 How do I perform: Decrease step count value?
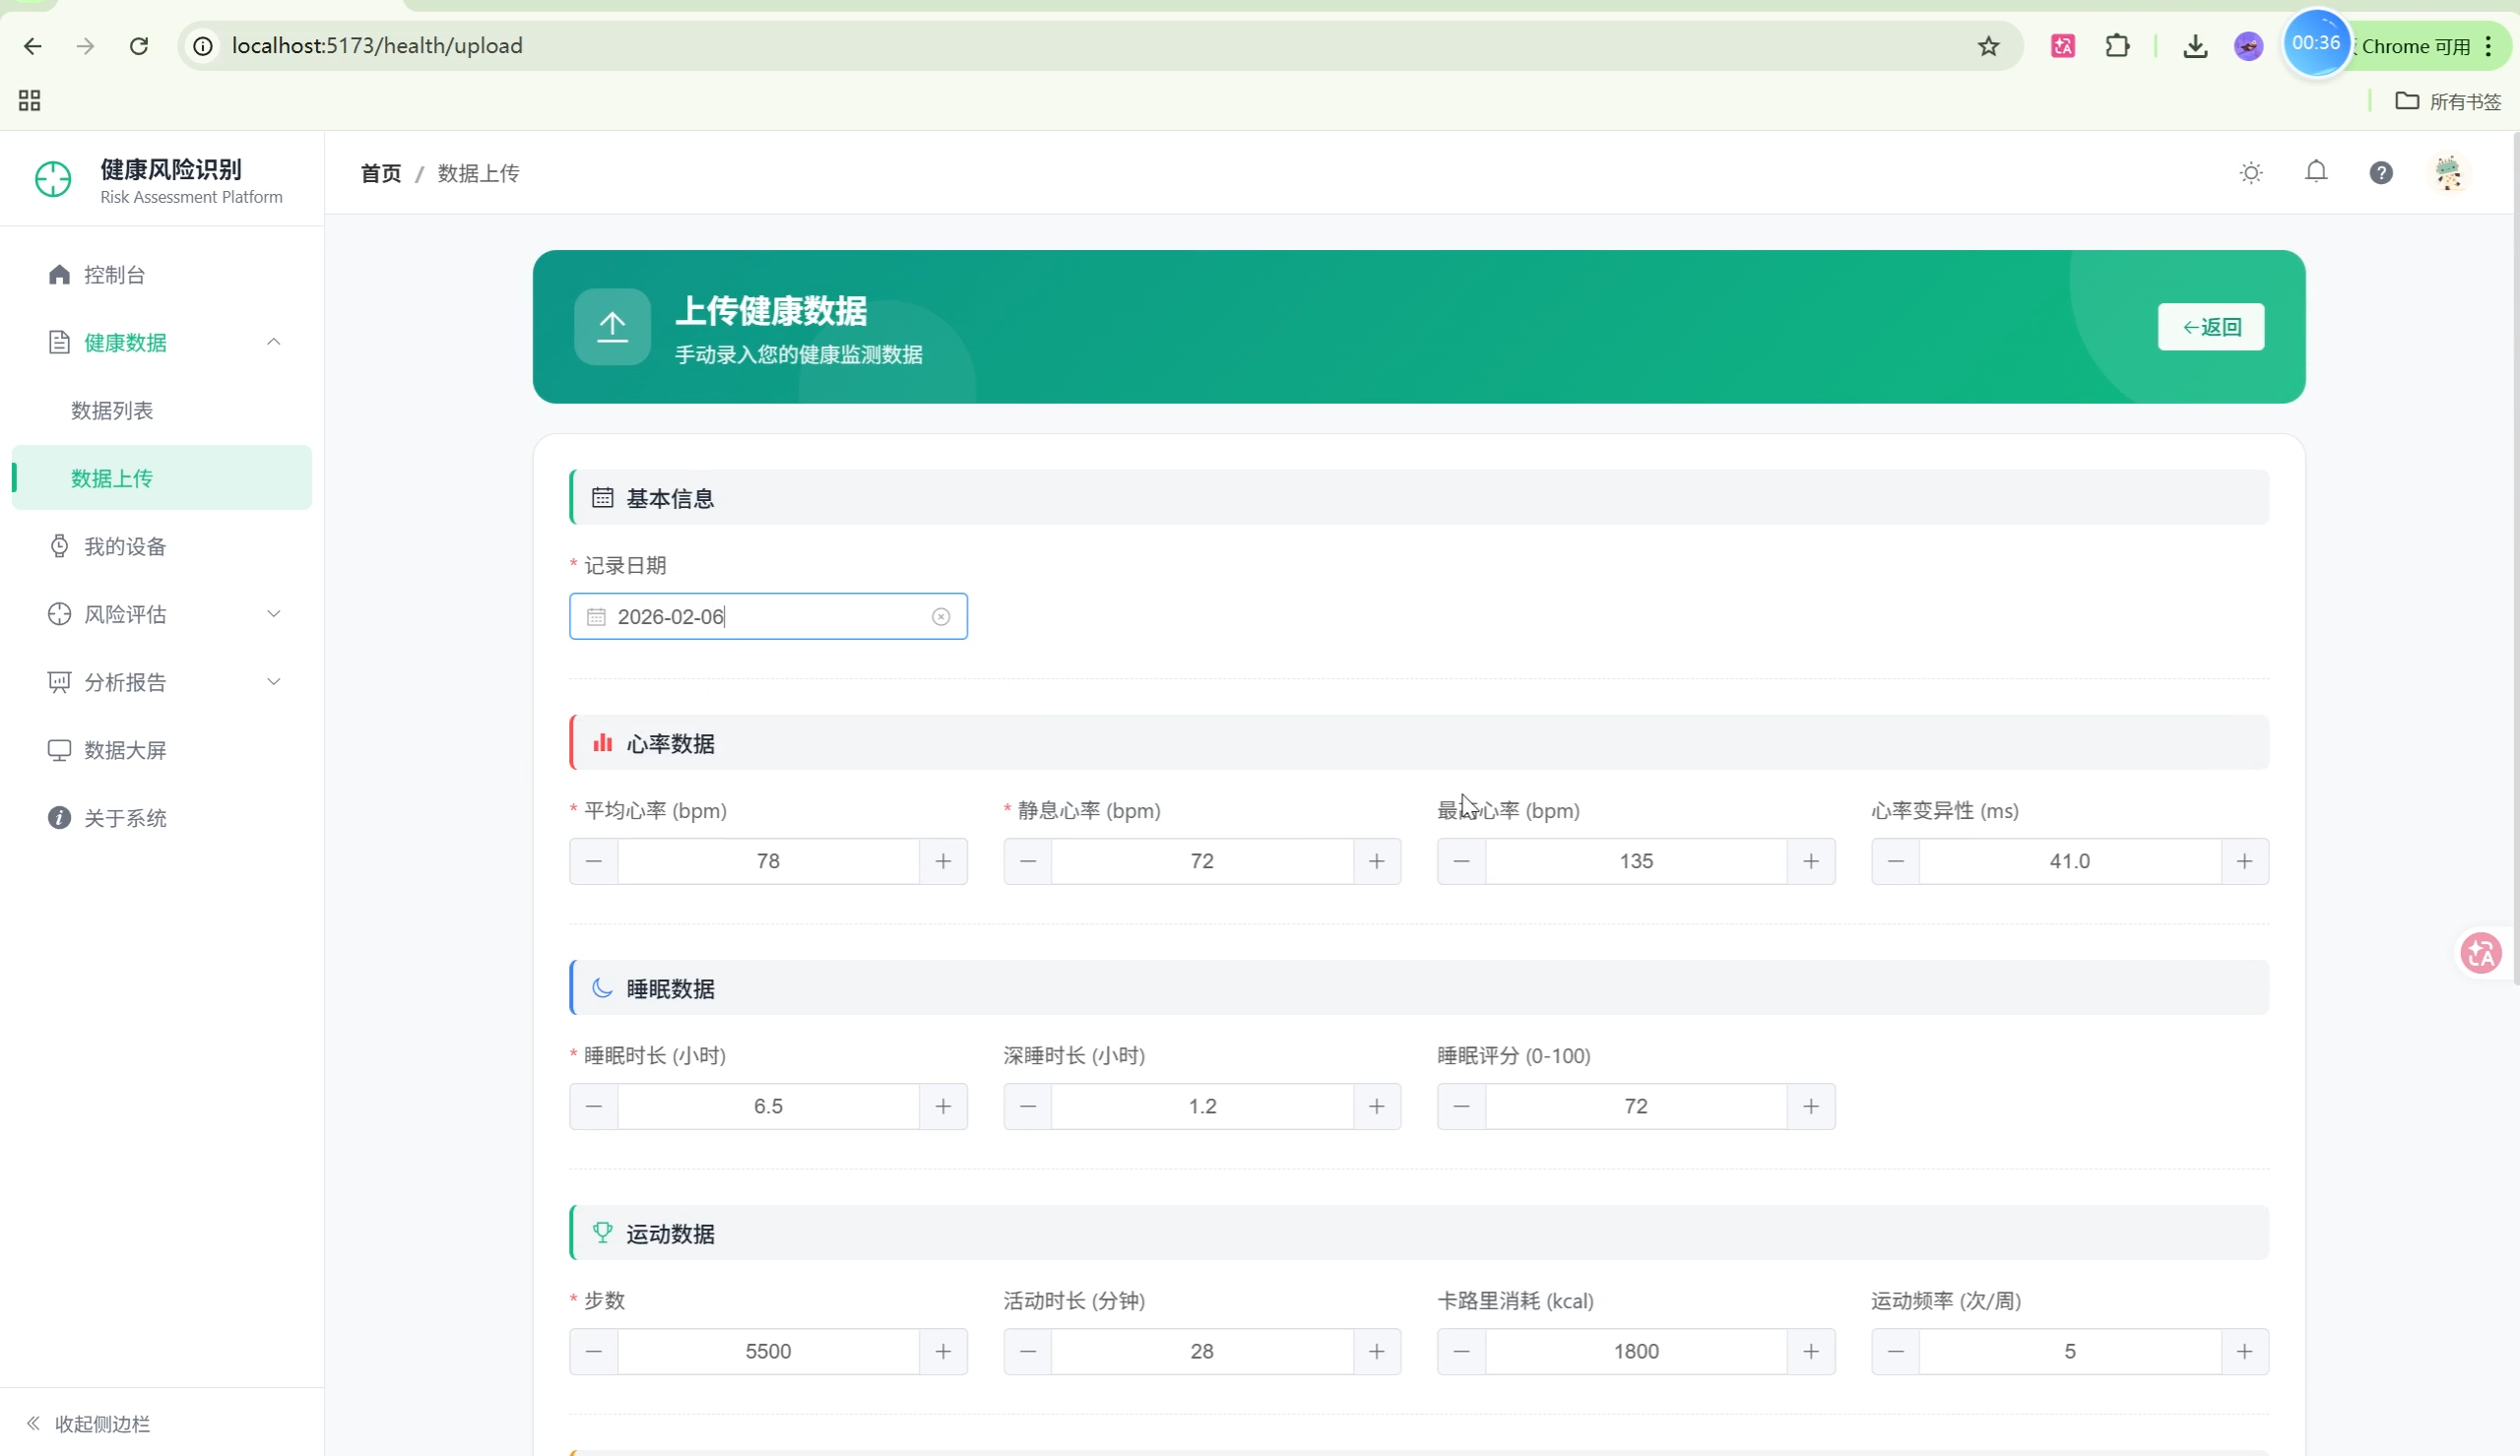pos(593,1351)
